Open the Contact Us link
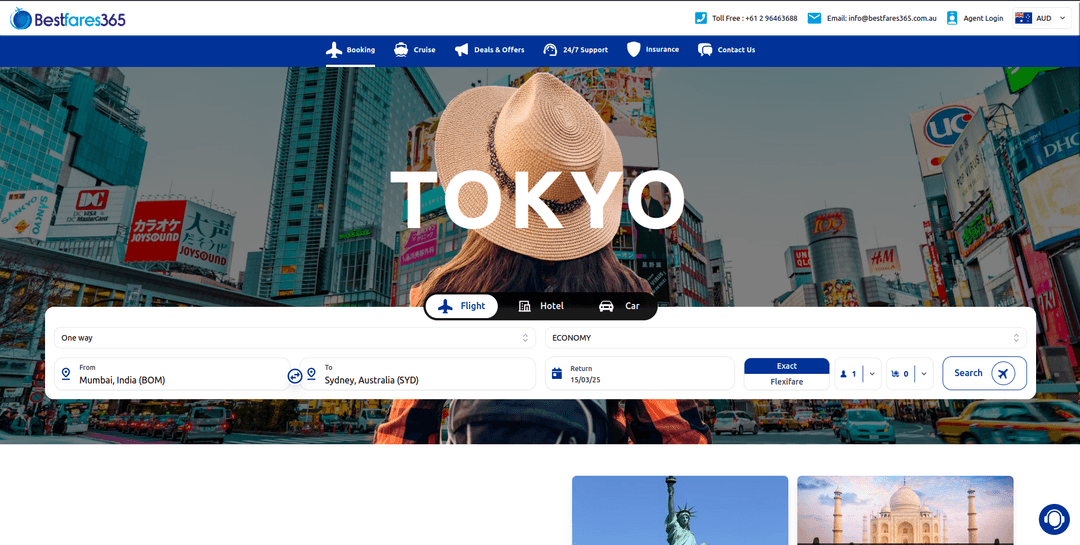 coord(726,50)
